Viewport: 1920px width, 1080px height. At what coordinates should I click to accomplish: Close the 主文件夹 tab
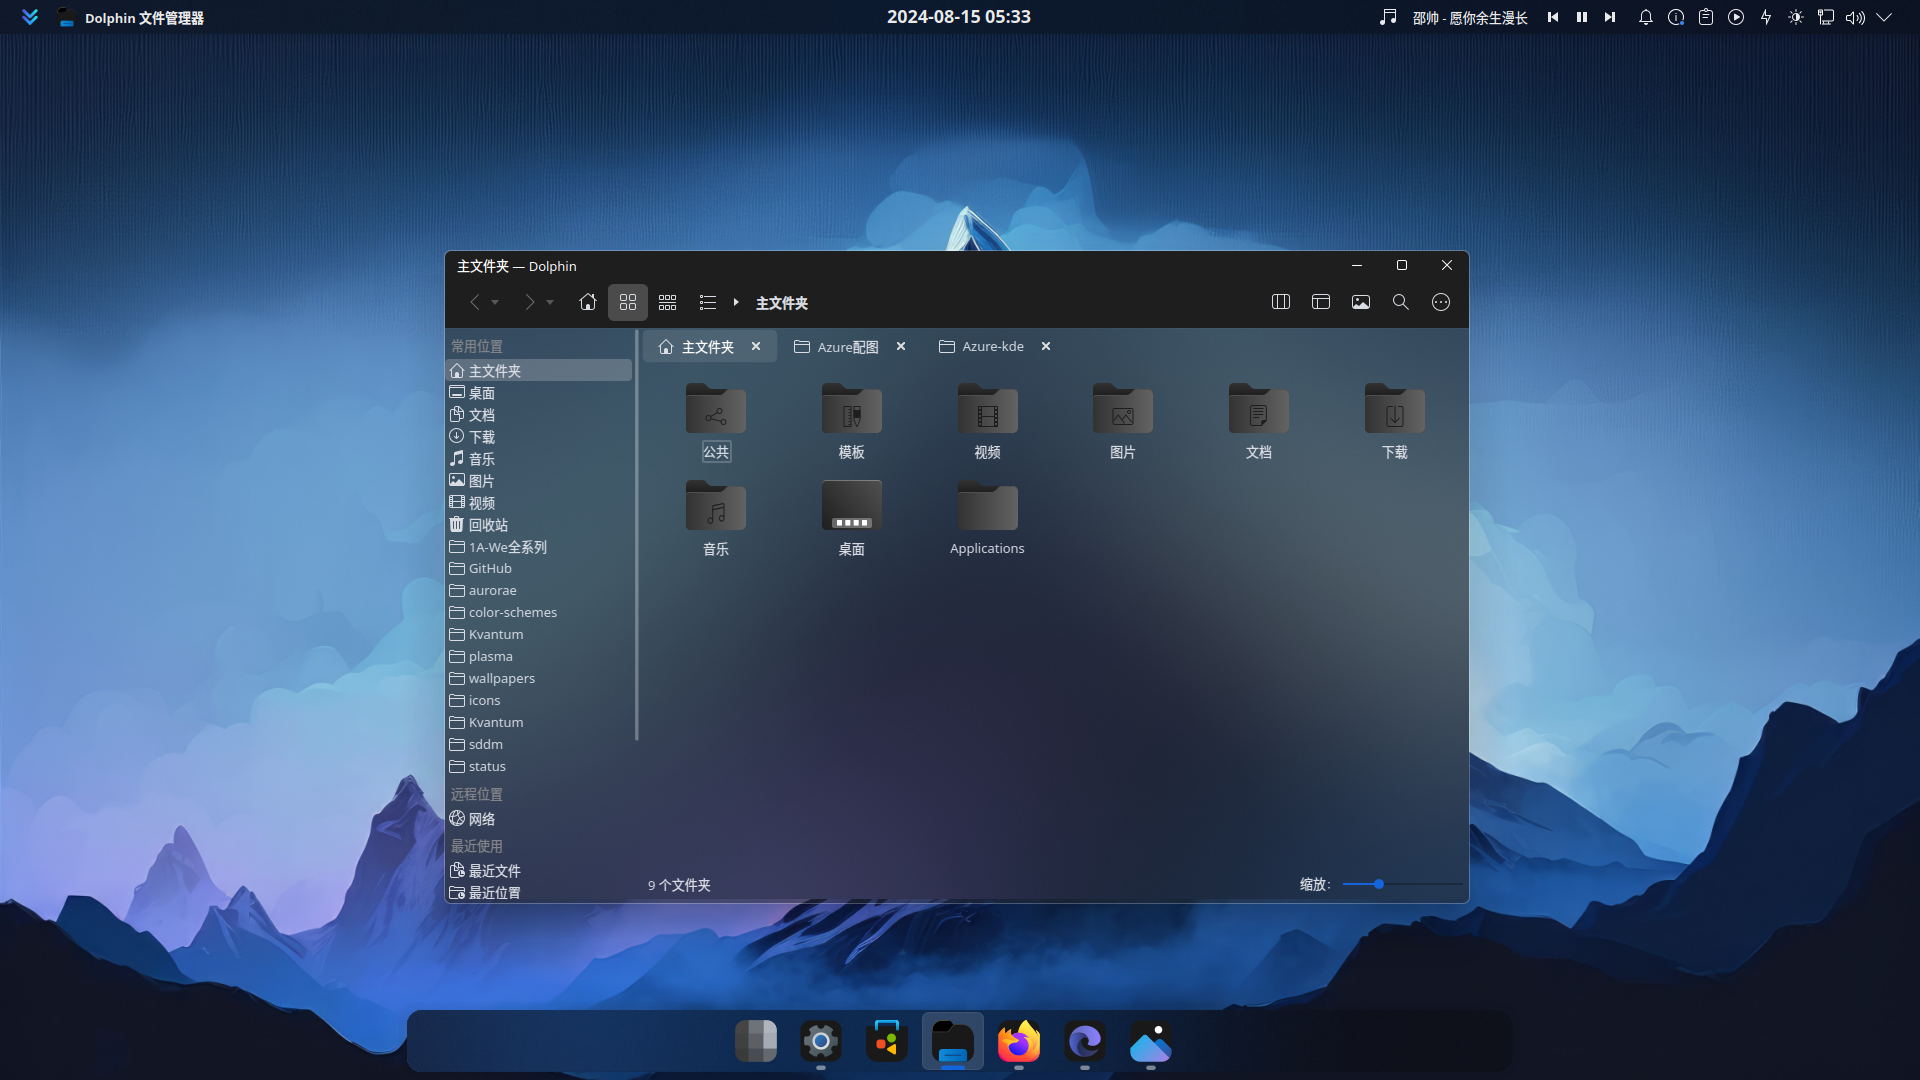(x=756, y=346)
